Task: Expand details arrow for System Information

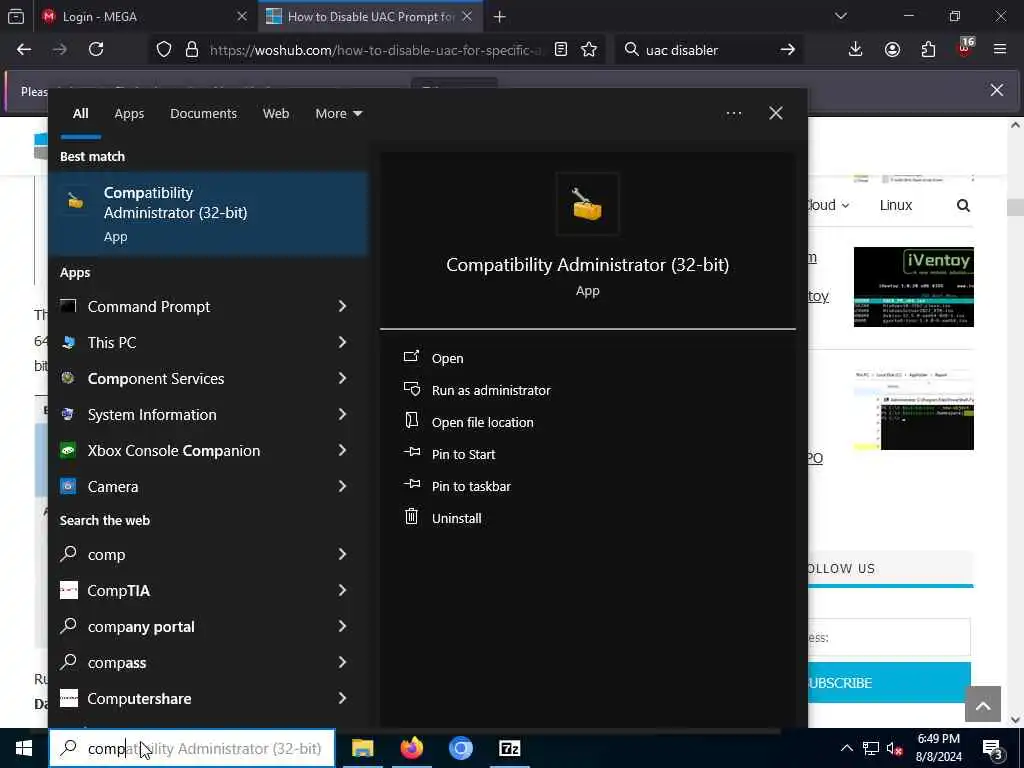Action: point(342,414)
